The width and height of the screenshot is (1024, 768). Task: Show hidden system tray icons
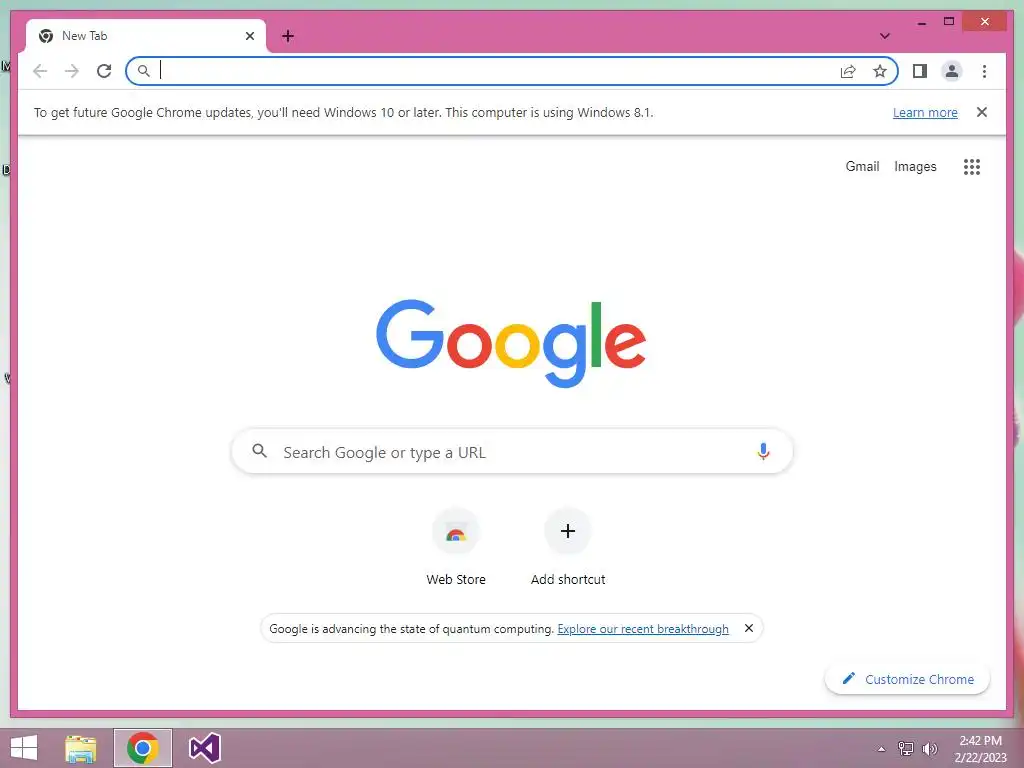click(882, 749)
